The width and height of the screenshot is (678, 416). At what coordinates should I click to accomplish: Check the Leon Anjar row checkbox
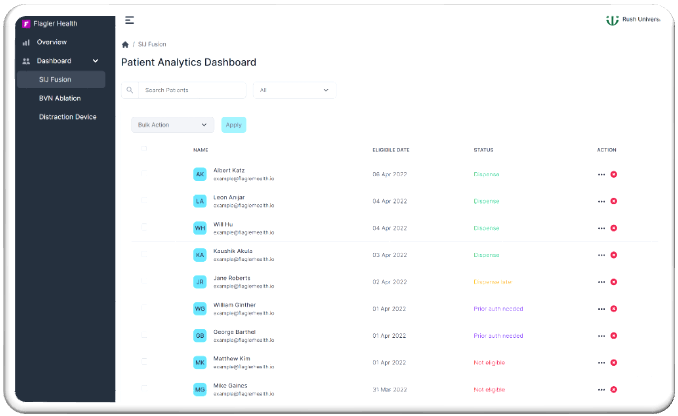pyautogui.click(x=144, y=200)
